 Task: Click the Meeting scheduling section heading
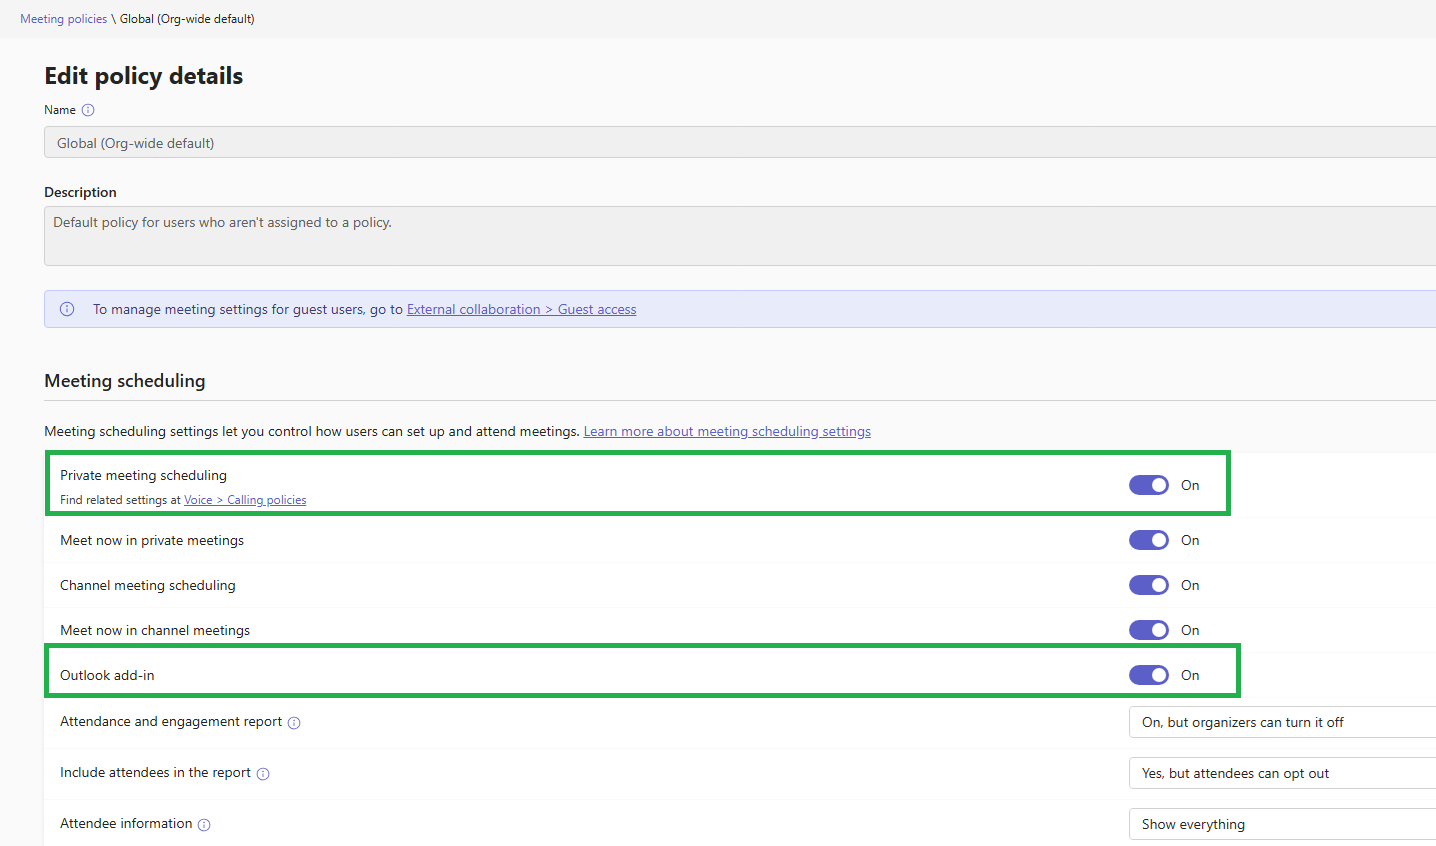(125, 381)
